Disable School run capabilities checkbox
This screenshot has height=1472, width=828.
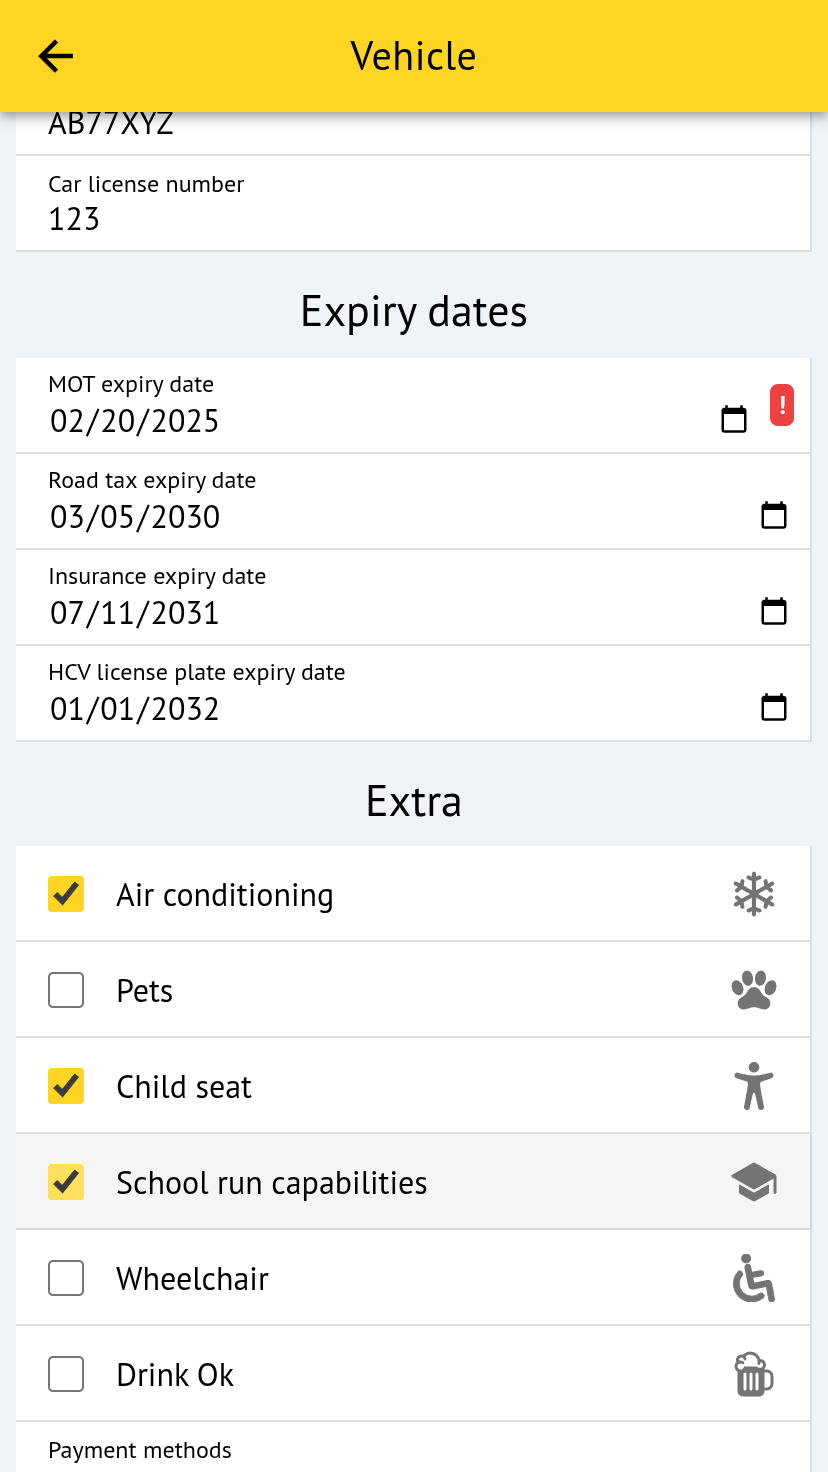pyautogui.click(x=66, y=1182)
